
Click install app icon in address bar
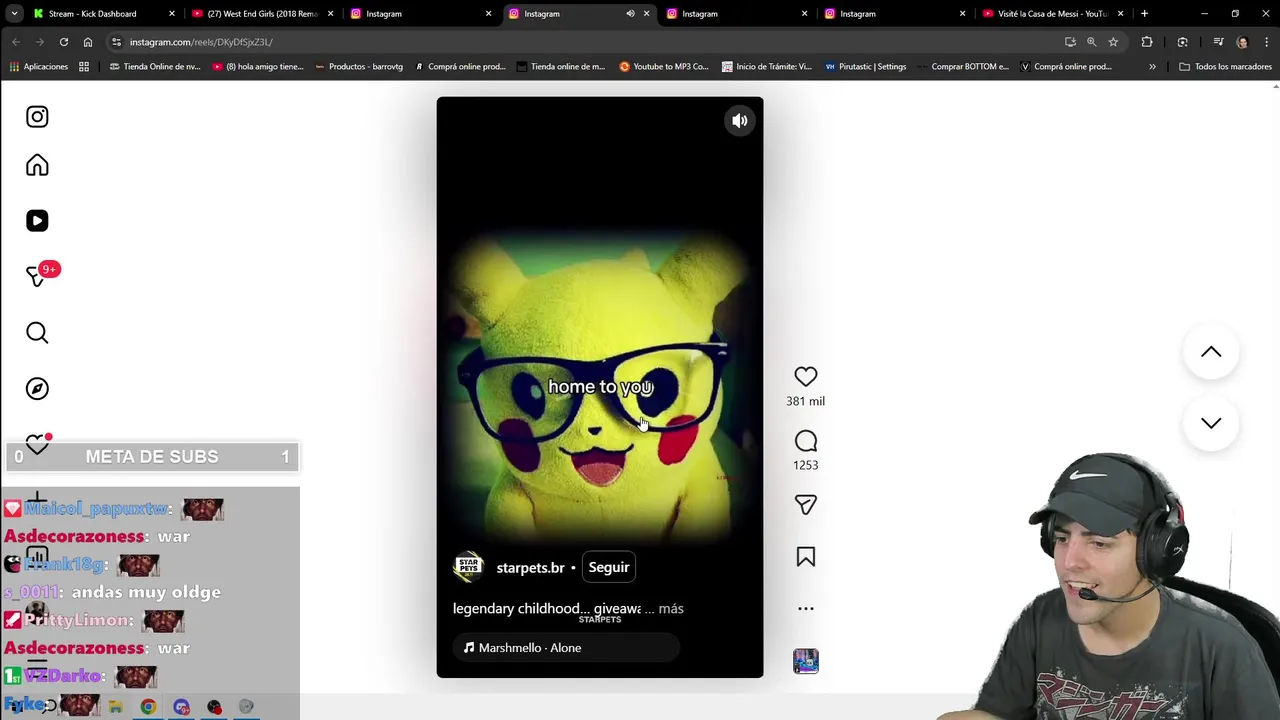click(1070, 42)
